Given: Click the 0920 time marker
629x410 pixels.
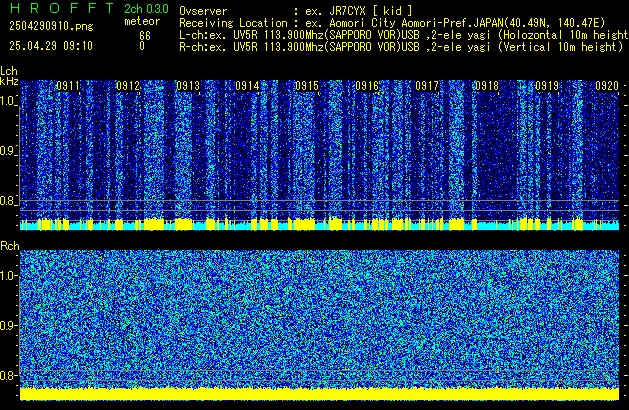Looking at the screenshot, I should click(607, 86).
